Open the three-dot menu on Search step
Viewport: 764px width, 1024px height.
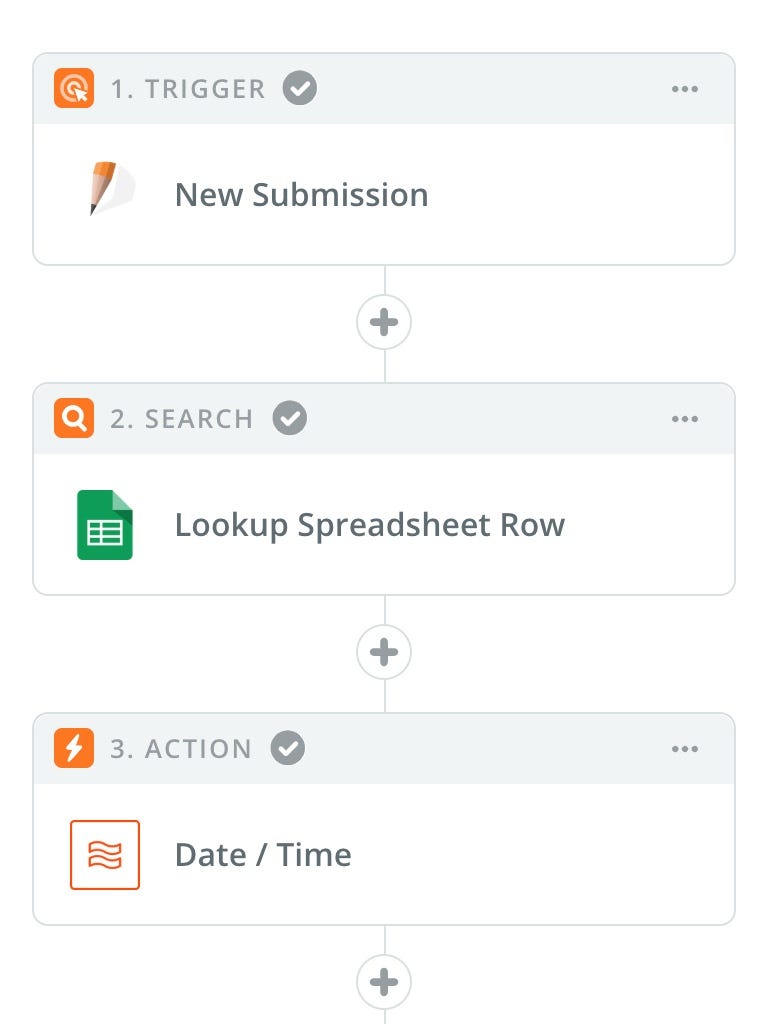pyautogui.click(x=684, y=419)
